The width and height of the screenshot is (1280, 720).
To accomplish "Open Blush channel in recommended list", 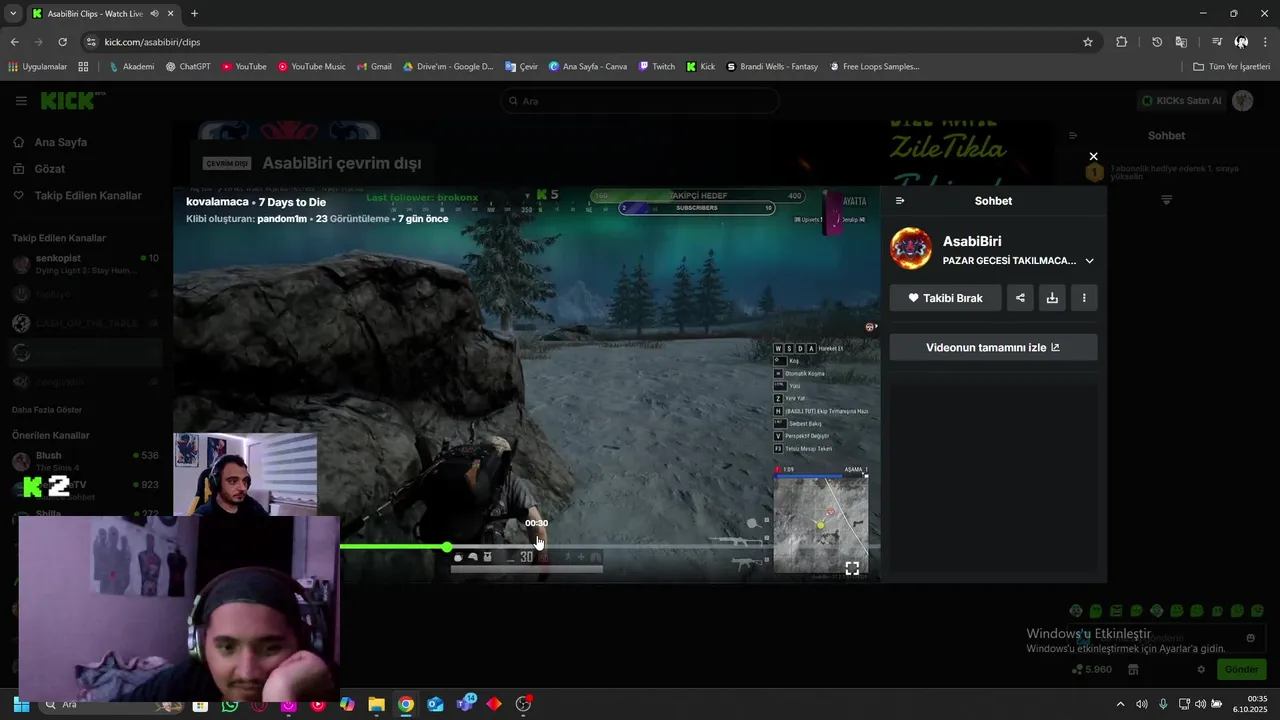I will 85,461.
